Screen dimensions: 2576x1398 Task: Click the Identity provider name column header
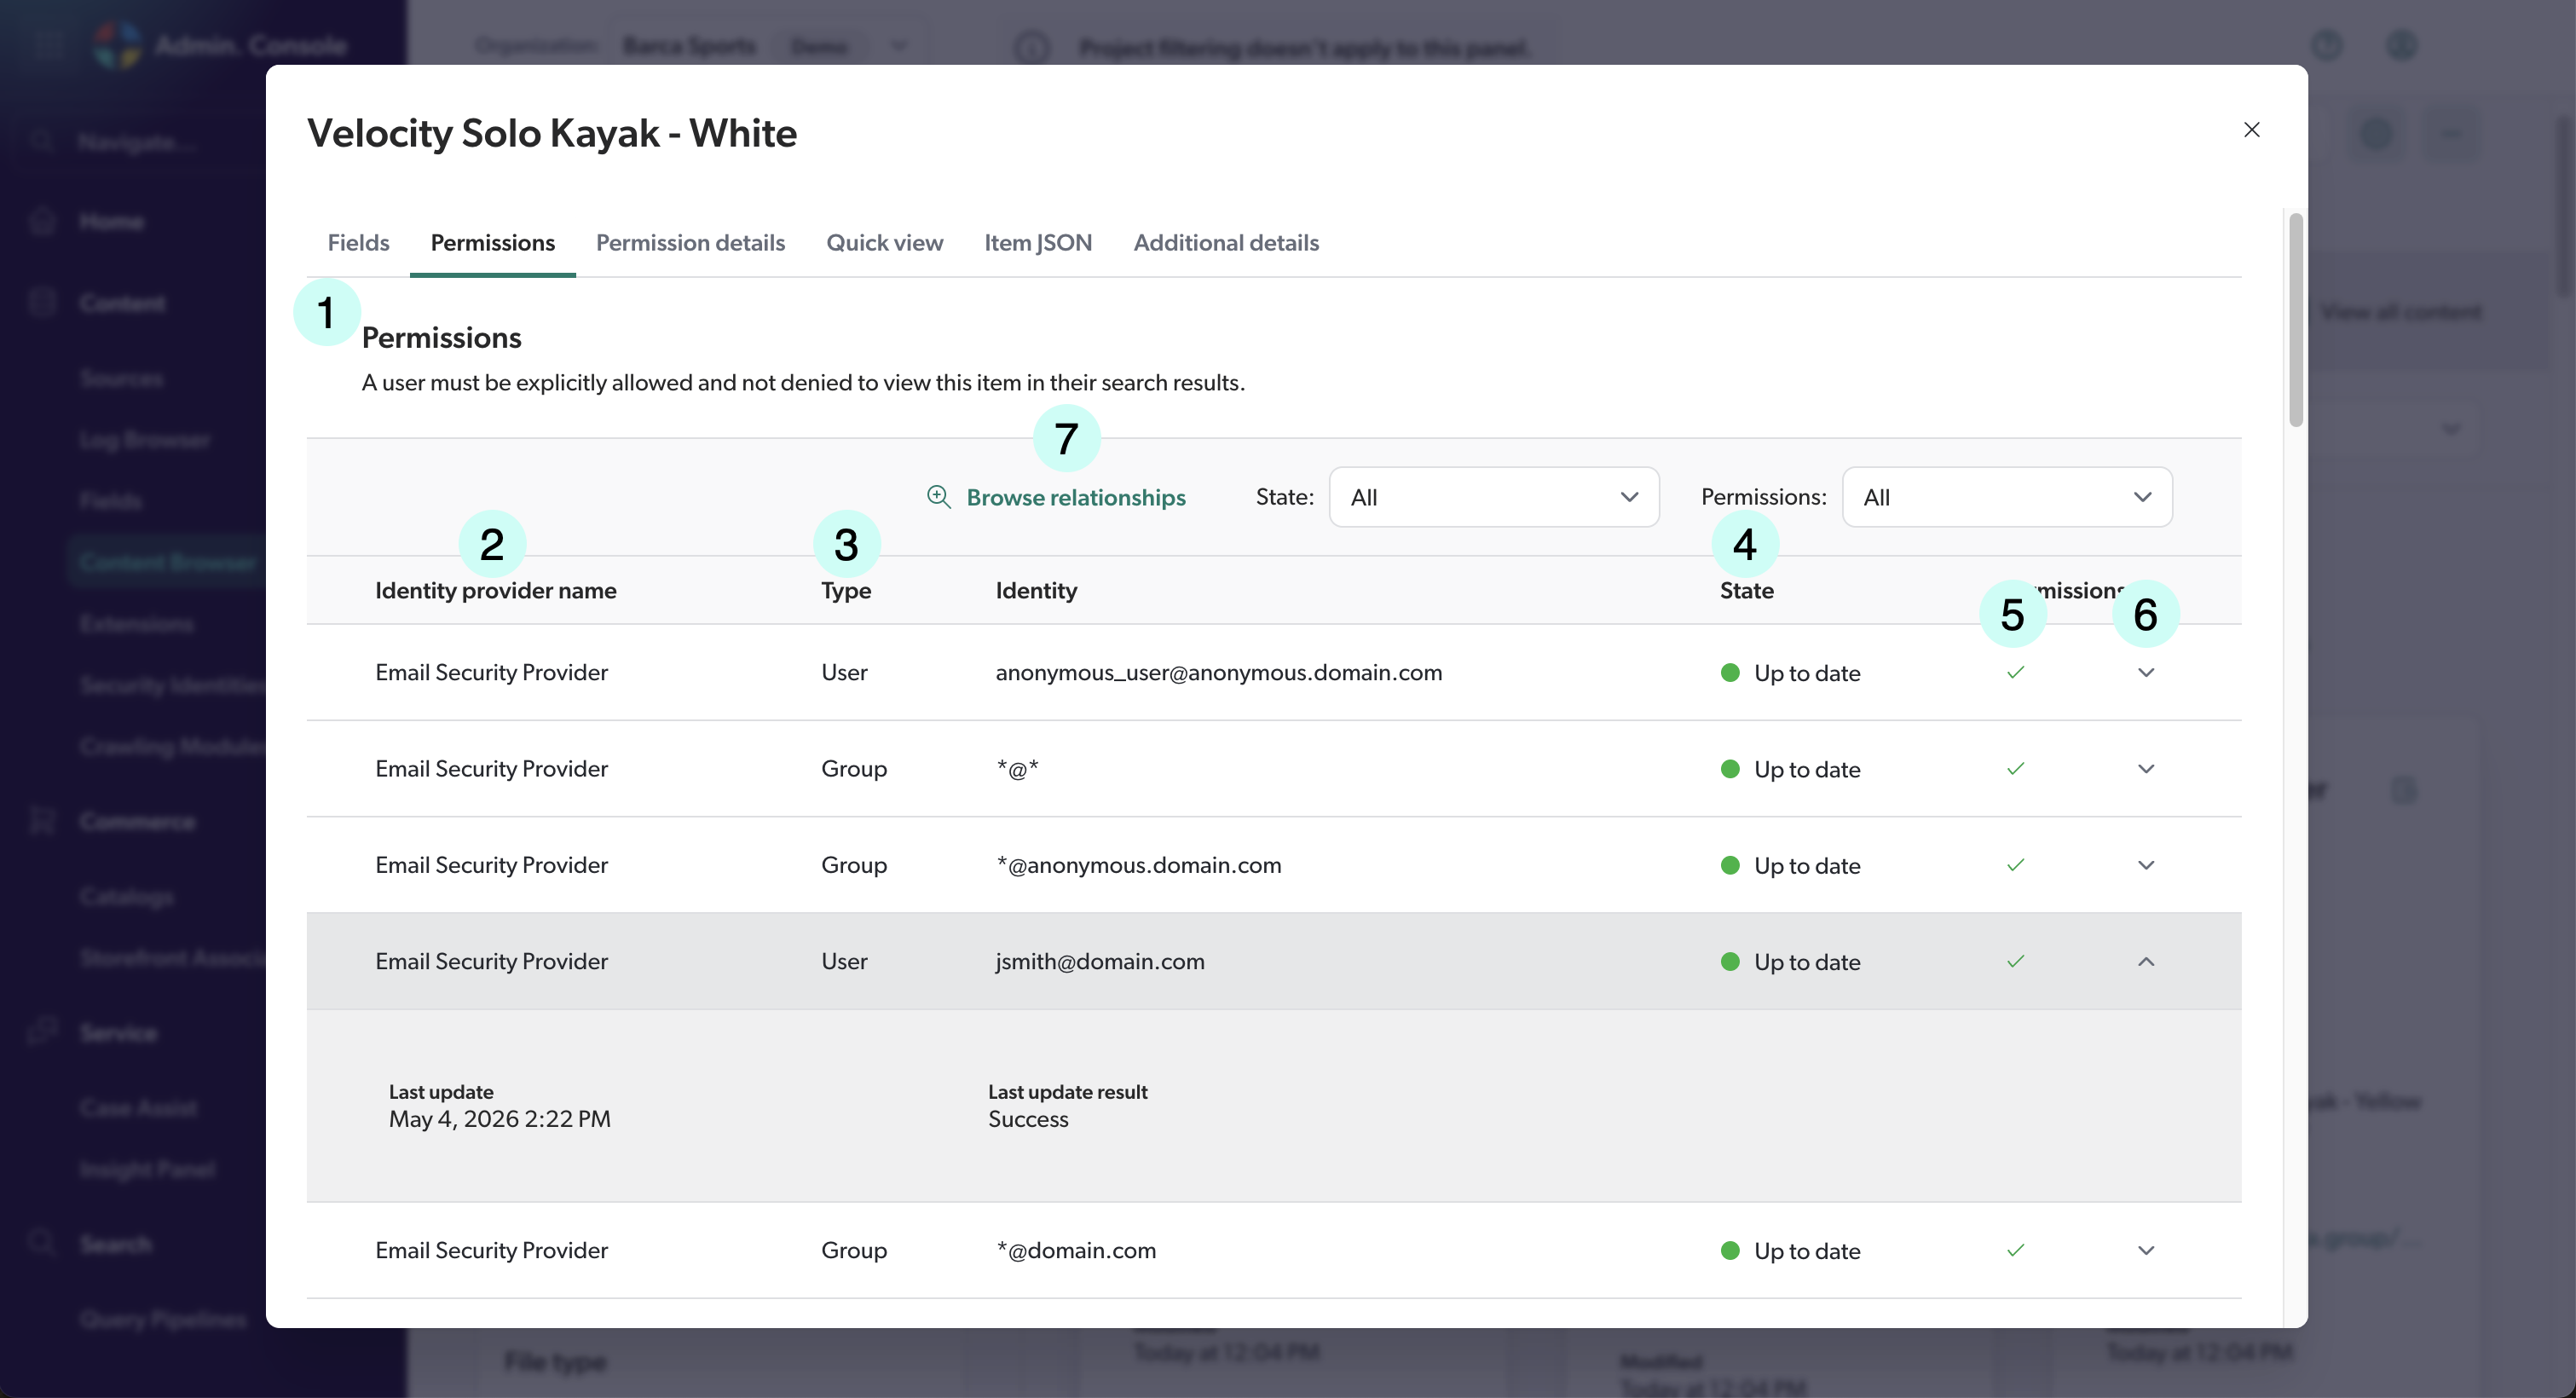(495, 590)
